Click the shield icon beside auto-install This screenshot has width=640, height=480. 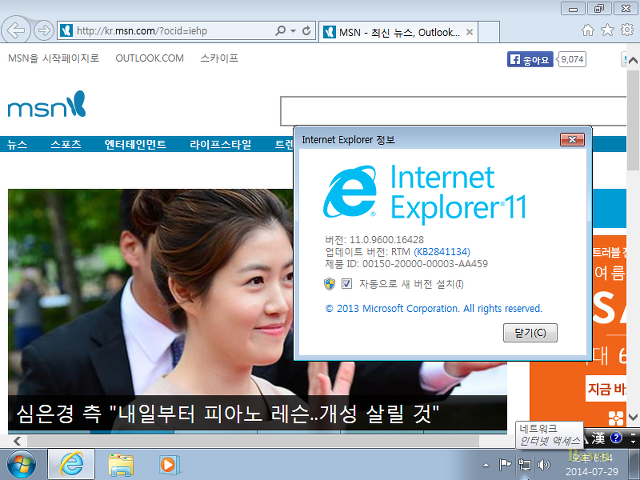coord(329,284)
